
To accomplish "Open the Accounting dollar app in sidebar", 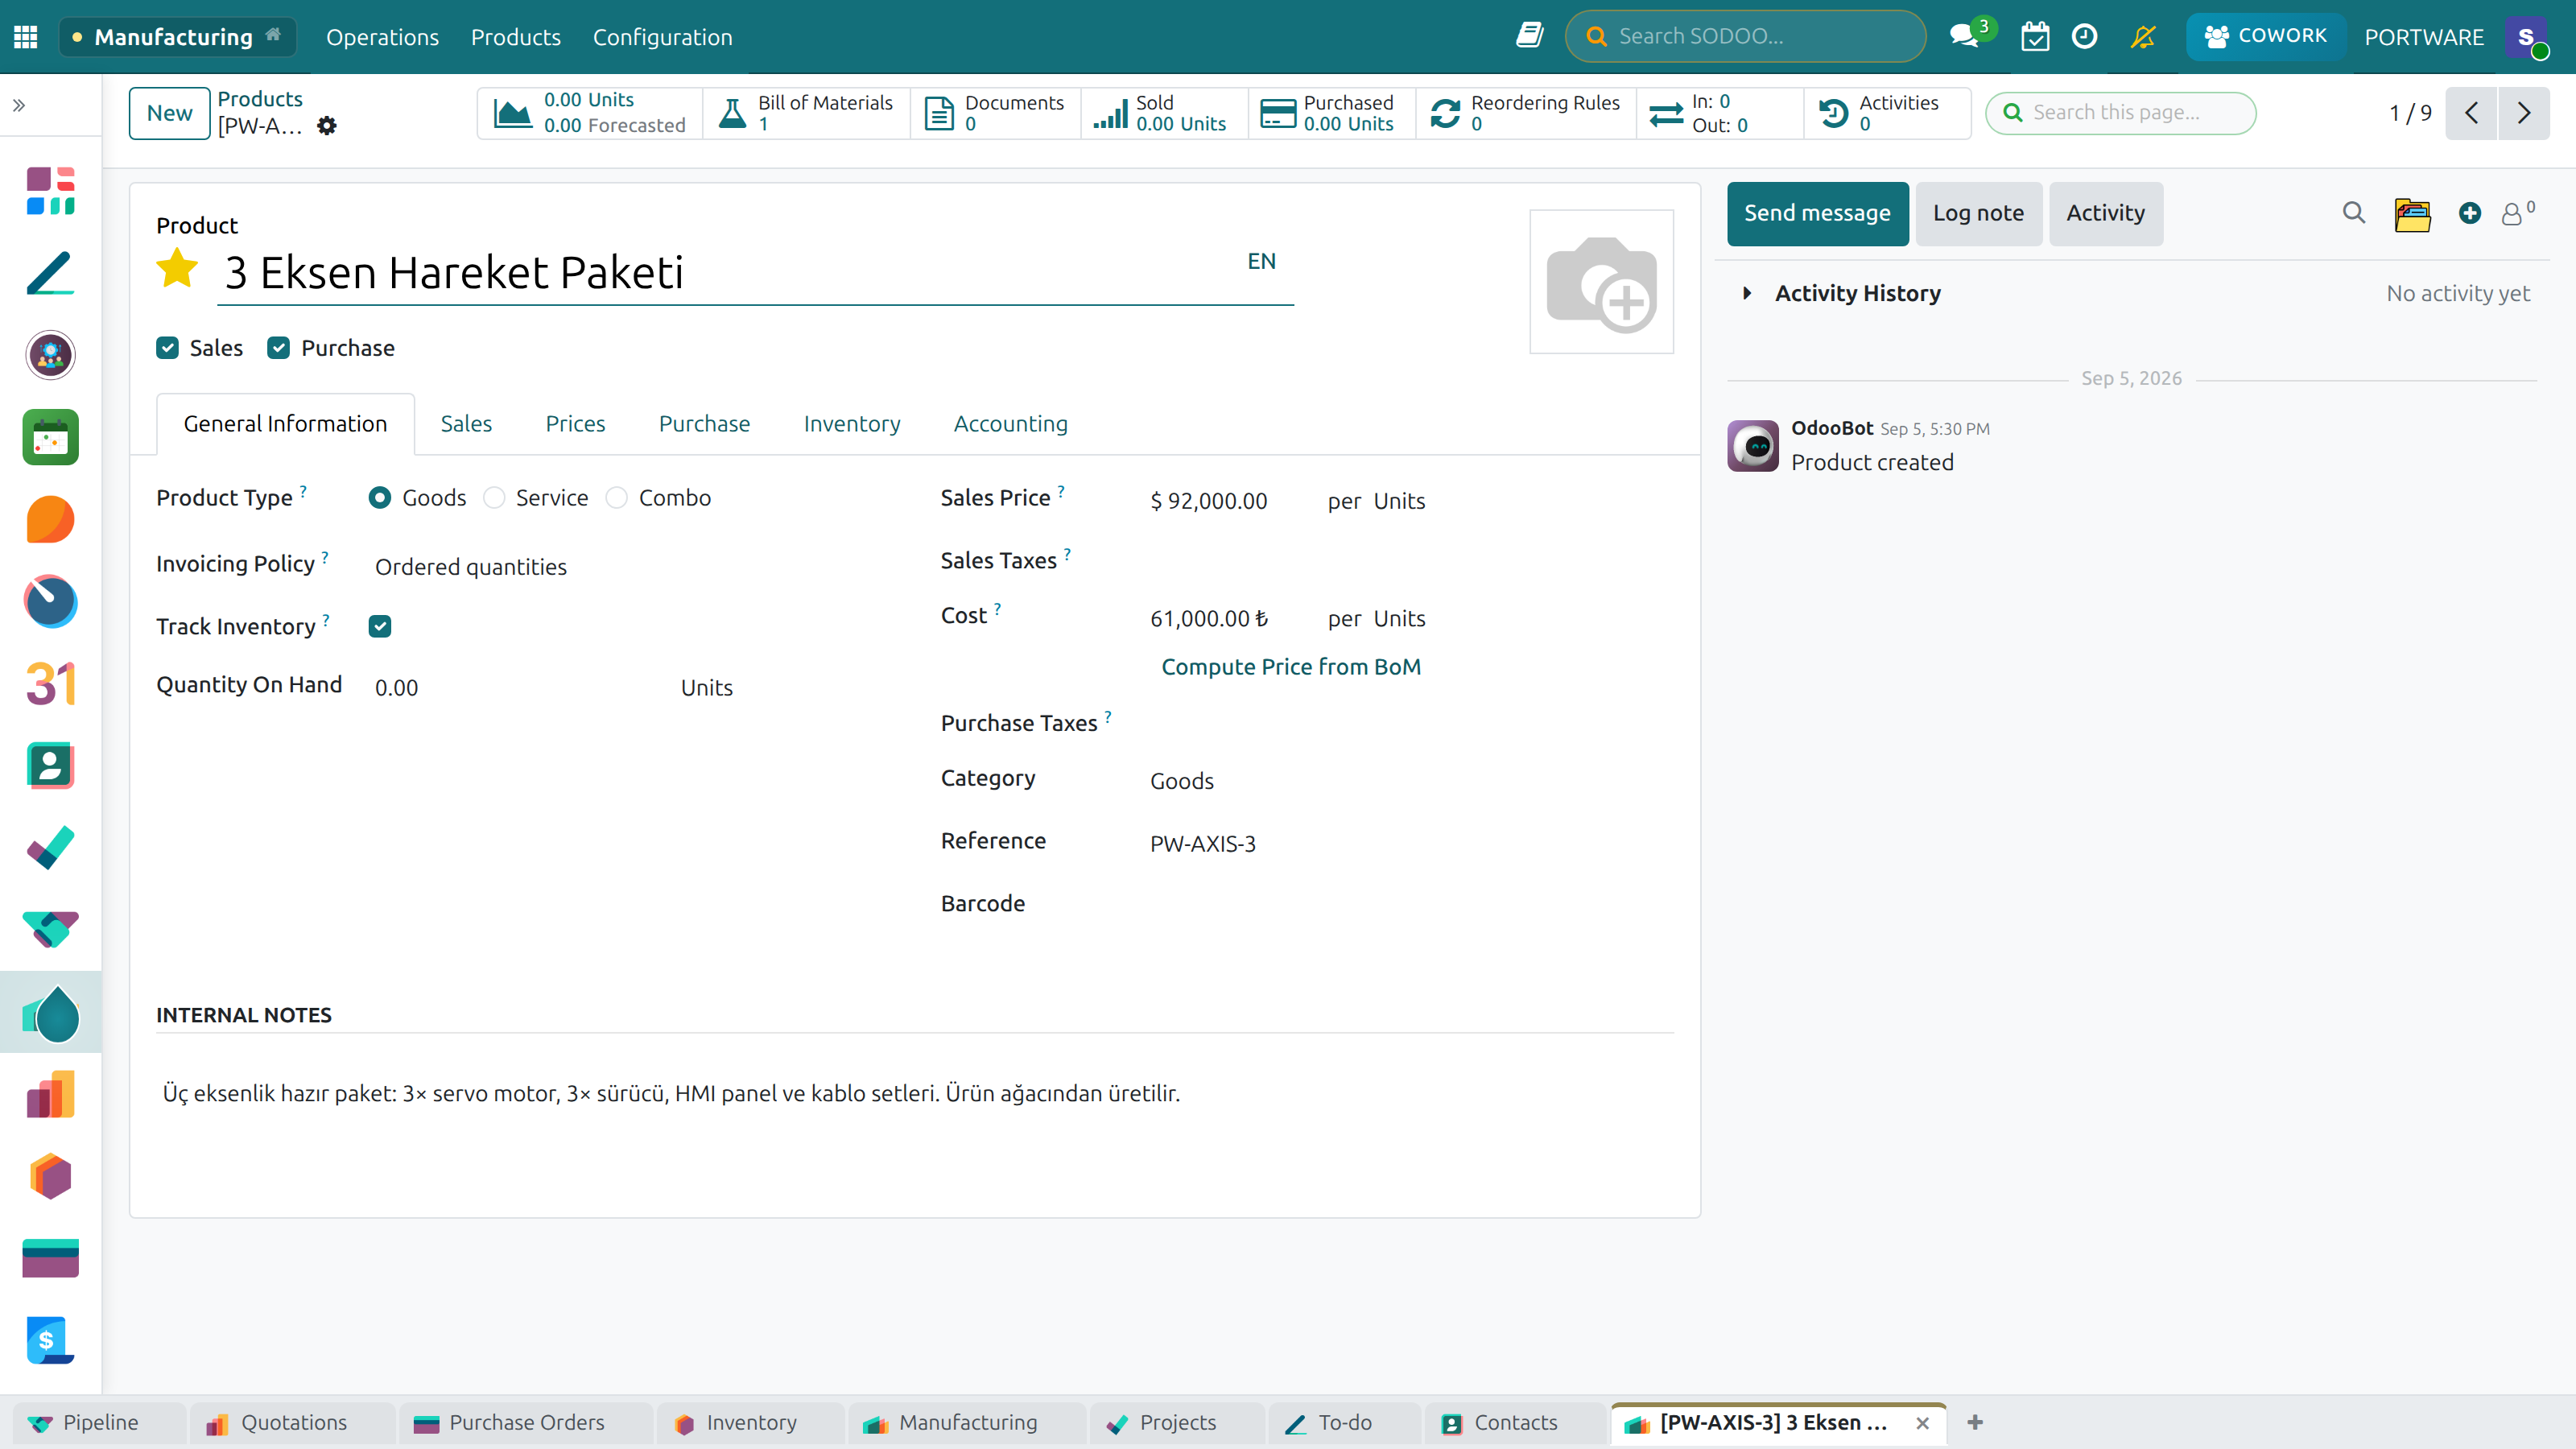I will tap(50, 1340).
